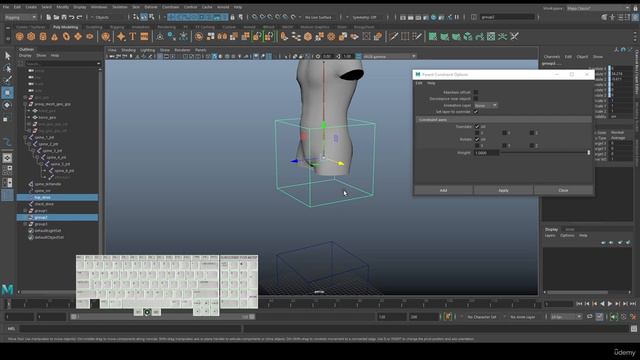Click the MEL command line input
The image size is (640, 360).
[x=130, y=329]
